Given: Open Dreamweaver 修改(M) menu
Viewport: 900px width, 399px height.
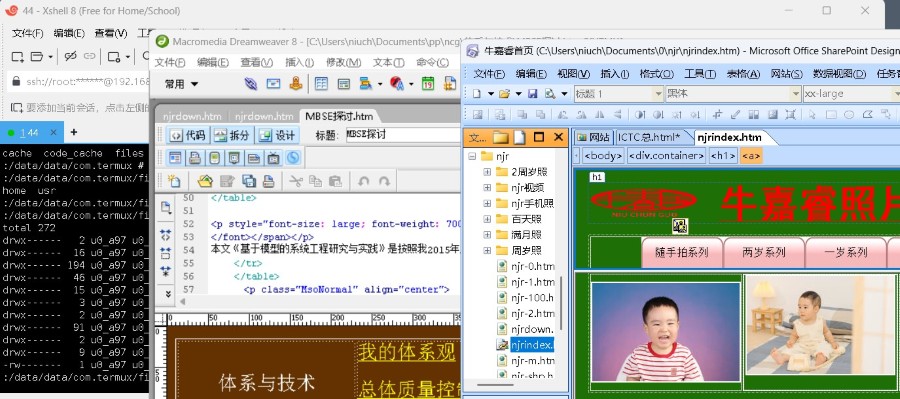Looking at the screenshot, I should (343, 62).
